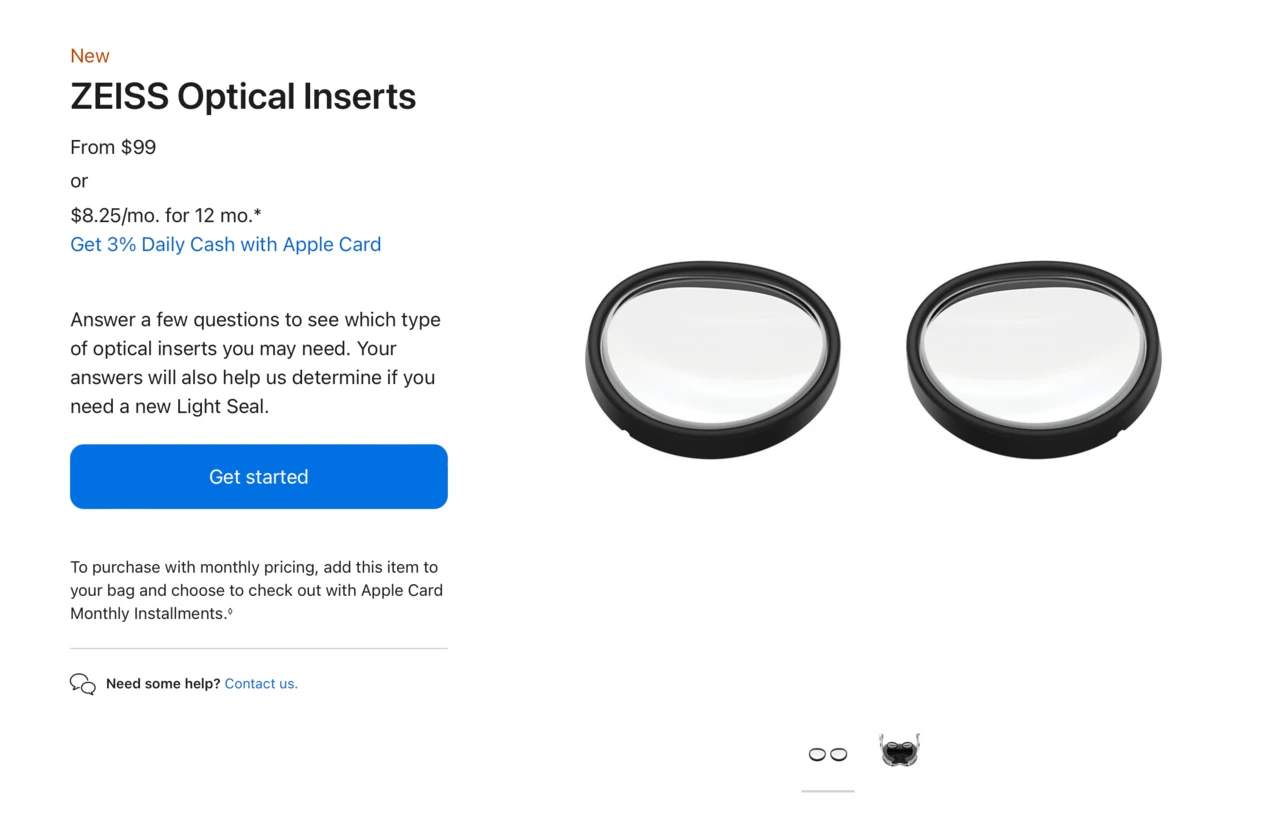Click Get 3% Daily Cash with Apple Card
Screen dimensions: 1280x833
coord(225,244)
